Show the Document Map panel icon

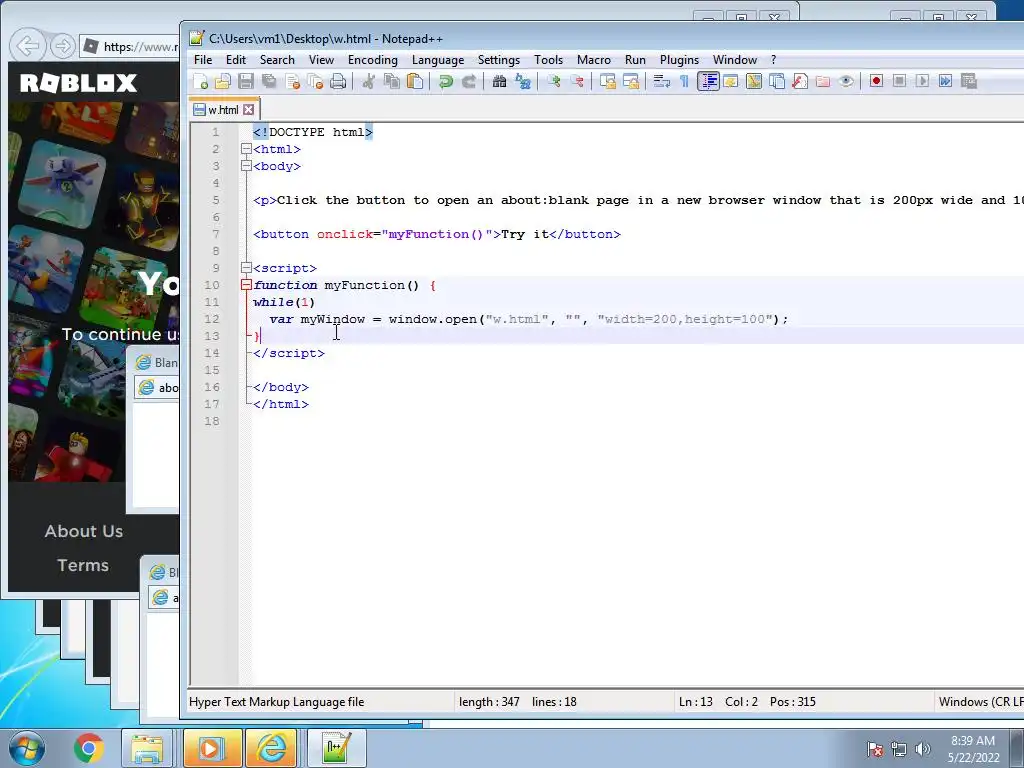click(754, 82)
